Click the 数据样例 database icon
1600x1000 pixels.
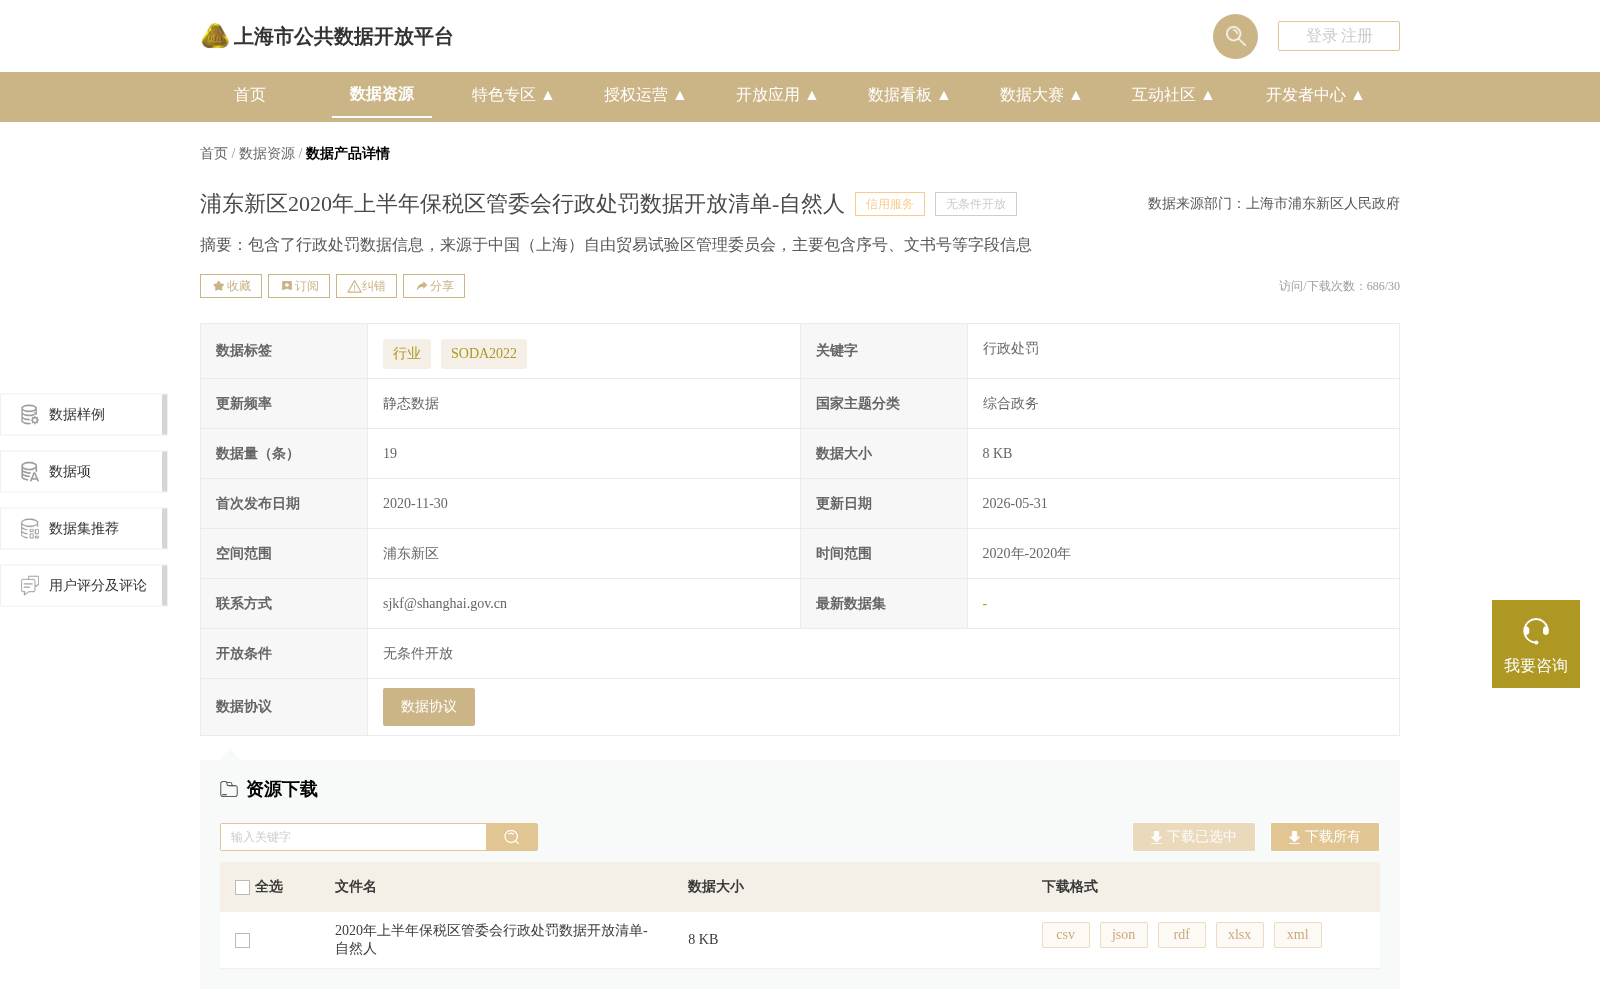(x=30, y=414)
